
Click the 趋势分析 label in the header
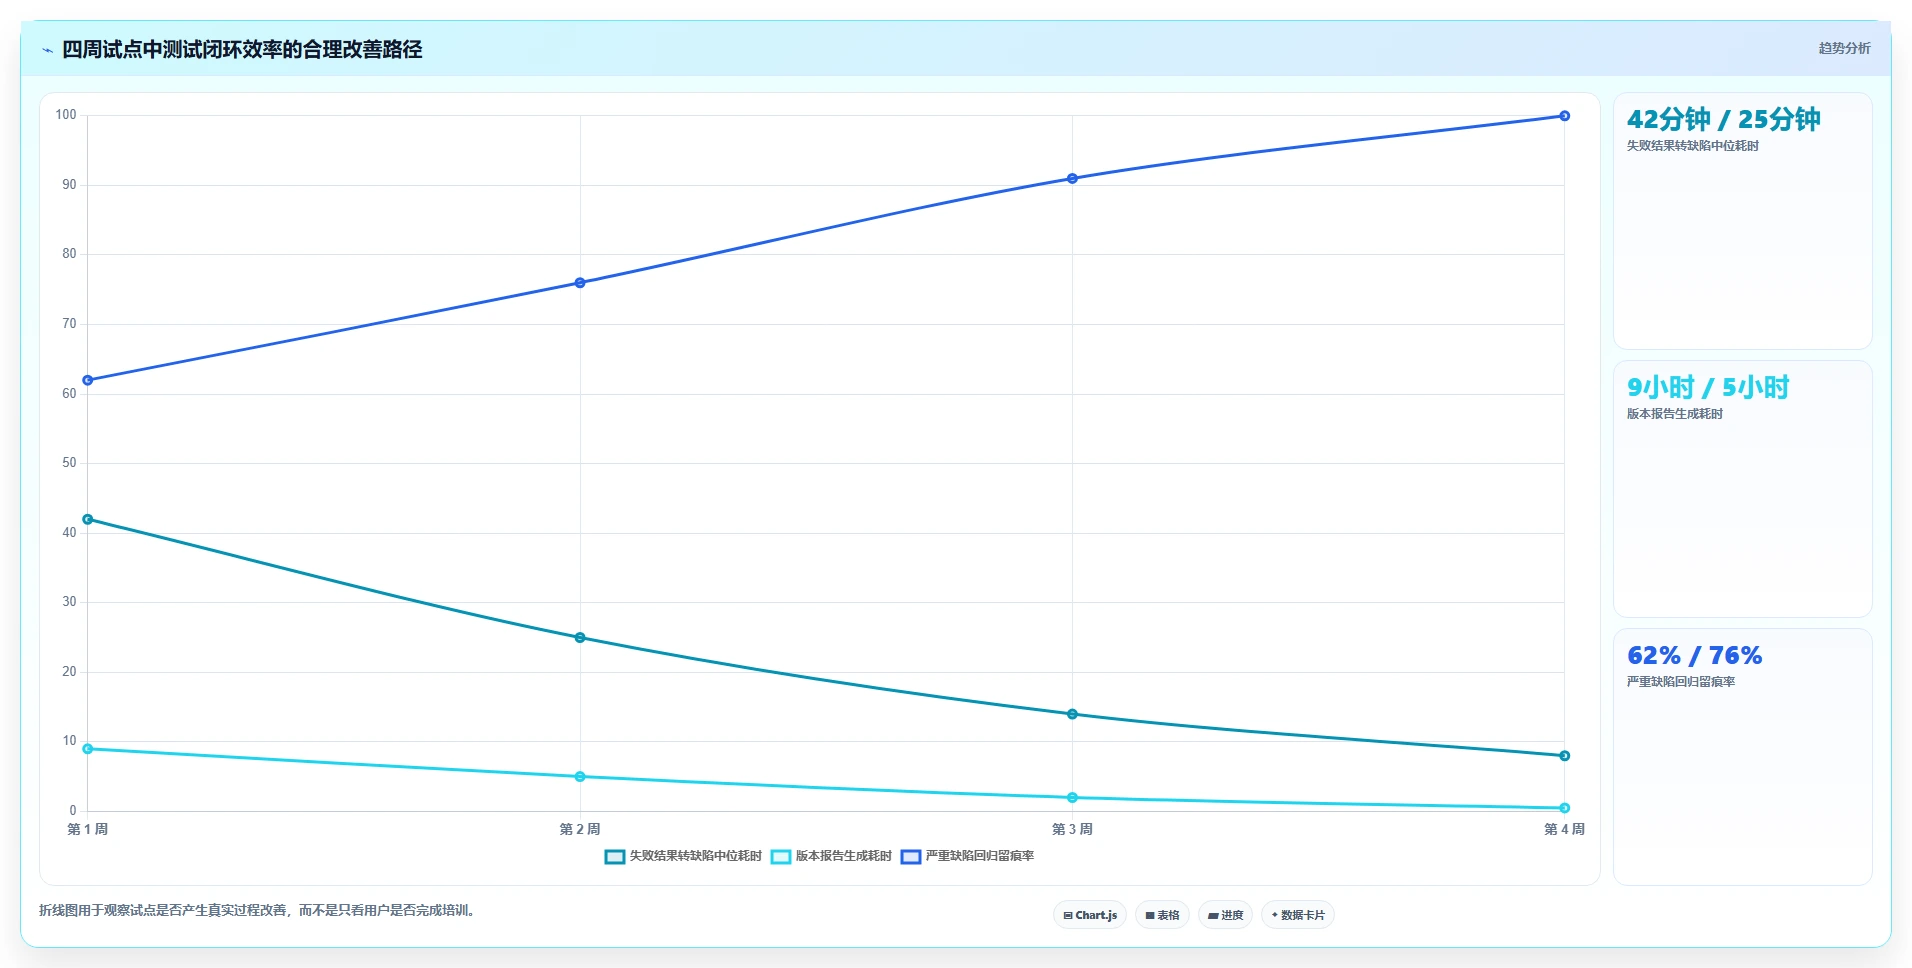(x=1844, y=48)
